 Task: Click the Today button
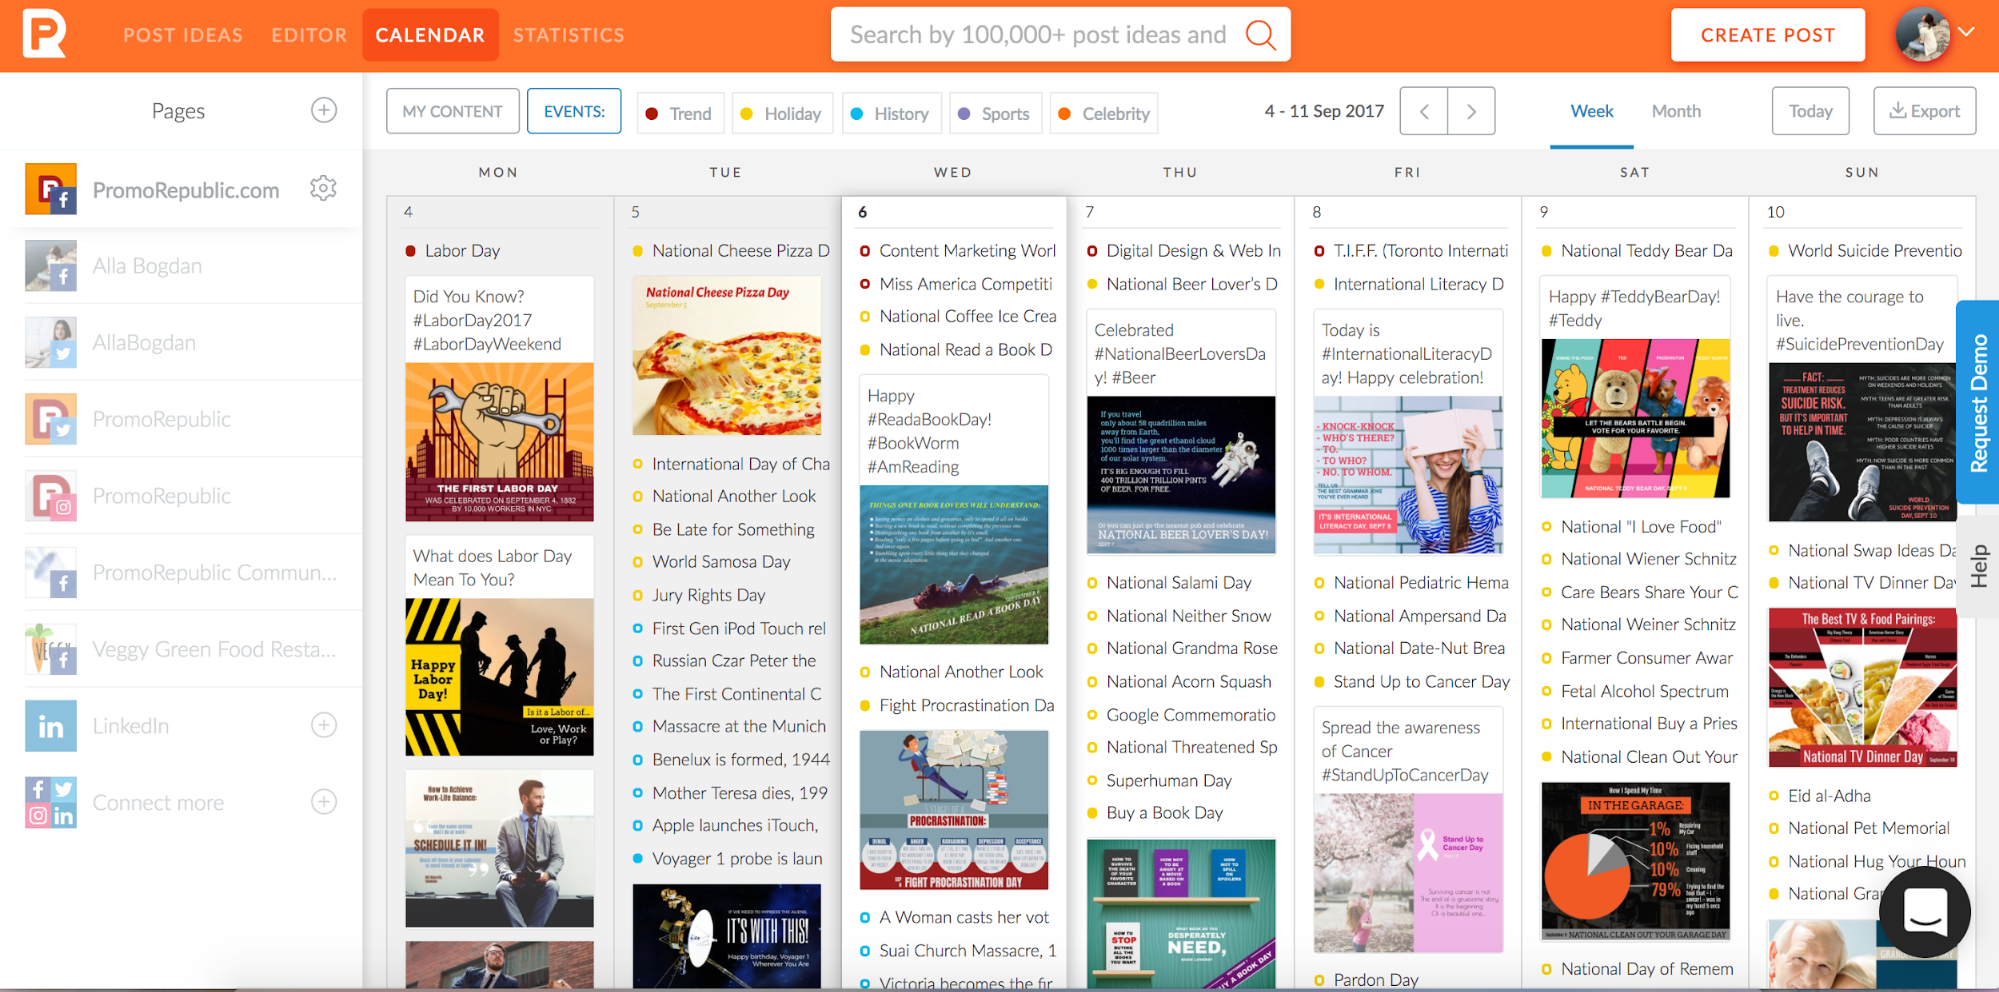[1811, 111]
